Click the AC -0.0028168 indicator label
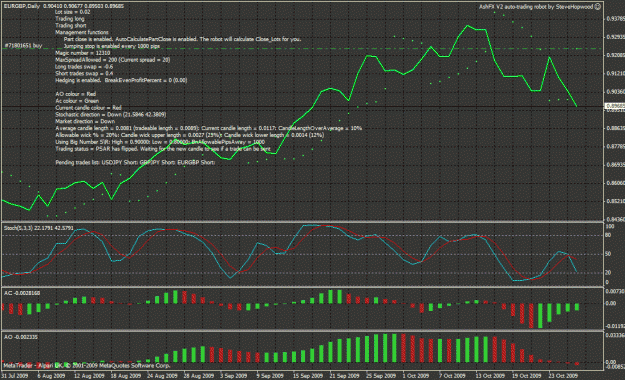The width and height of the screenshot is (625, 380). coord(22,293)
